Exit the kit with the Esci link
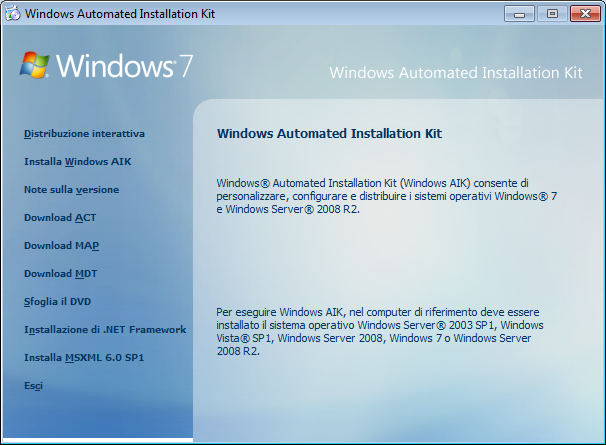 point(33,386)
